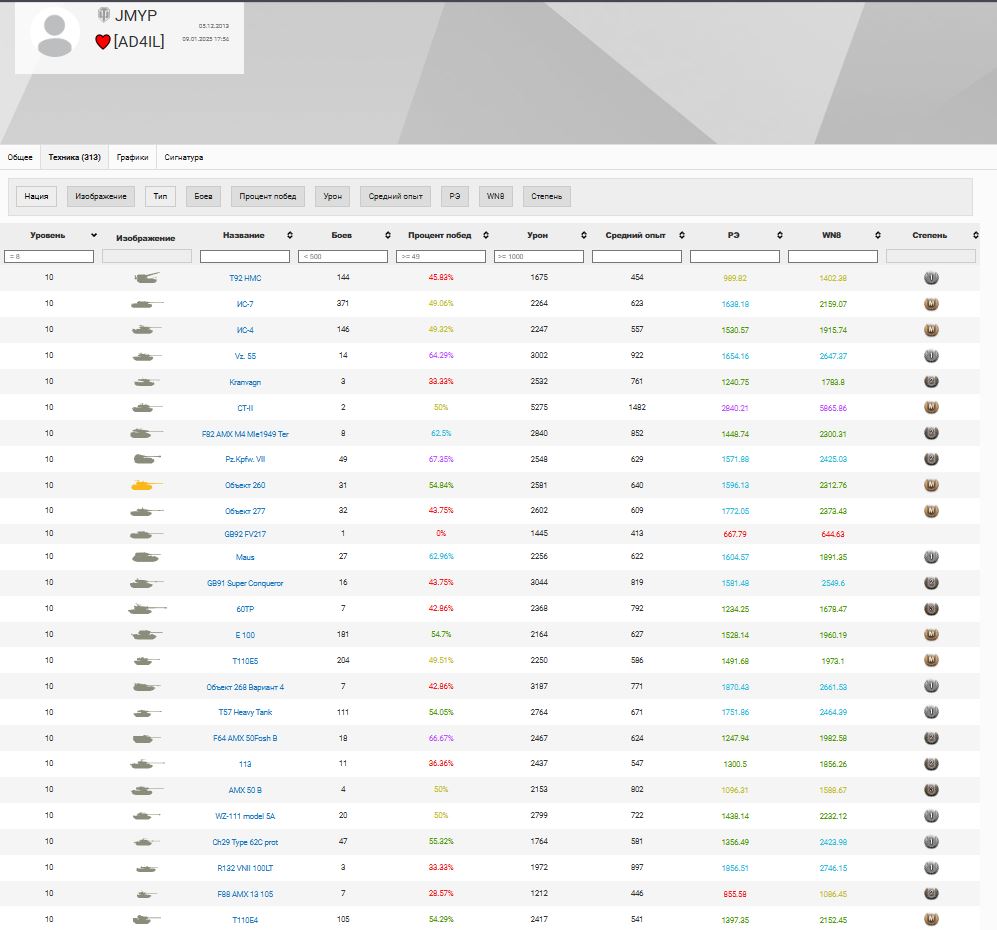The image size is (997, 930).
Task: Open the GB91 Super Conqueror link
Action: click(245, 583)
